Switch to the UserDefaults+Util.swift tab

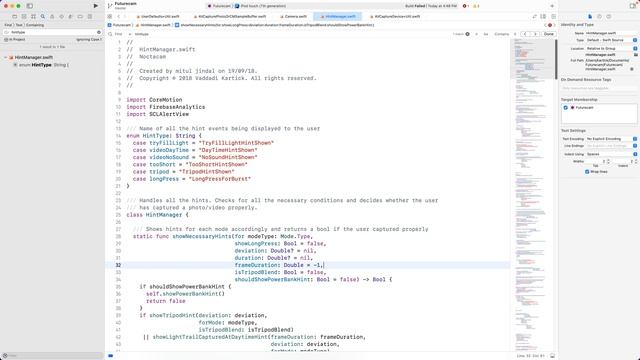click(158, 17)
